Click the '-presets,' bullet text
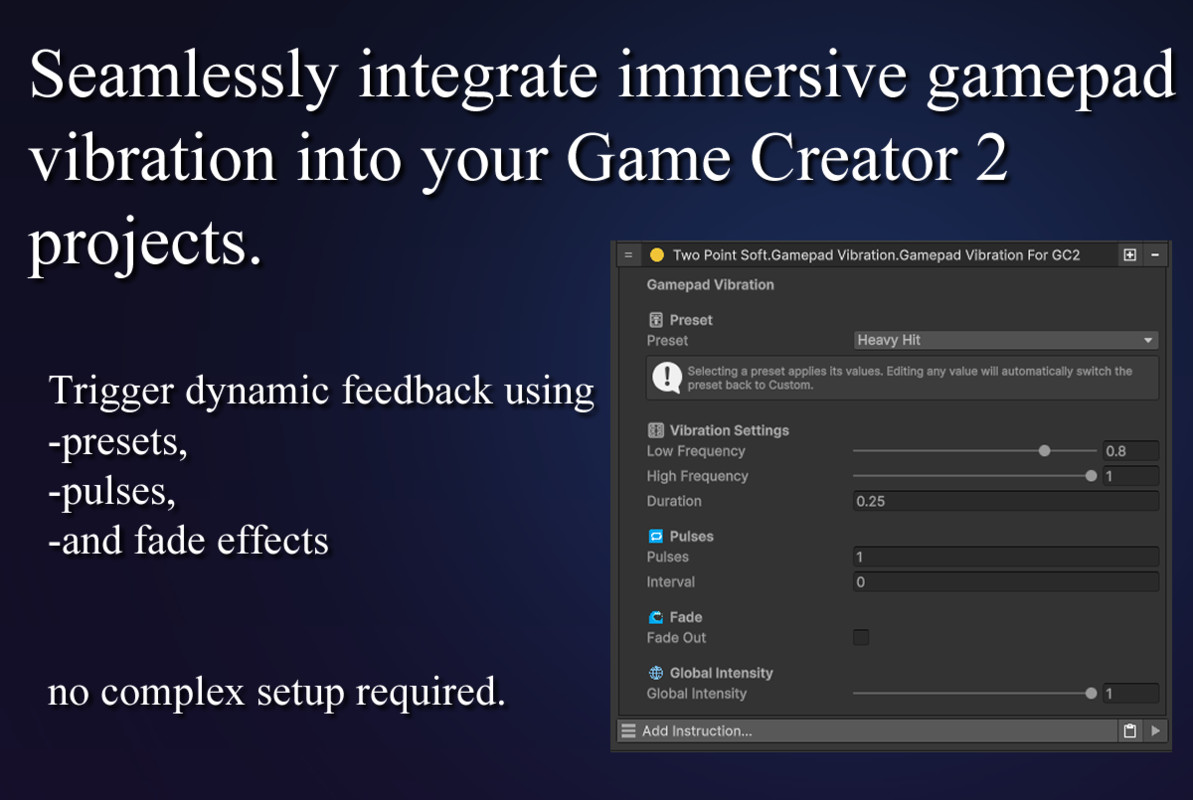Image resolution: width=1193 pixels, height=800 pixels. (x=117, y=442)
